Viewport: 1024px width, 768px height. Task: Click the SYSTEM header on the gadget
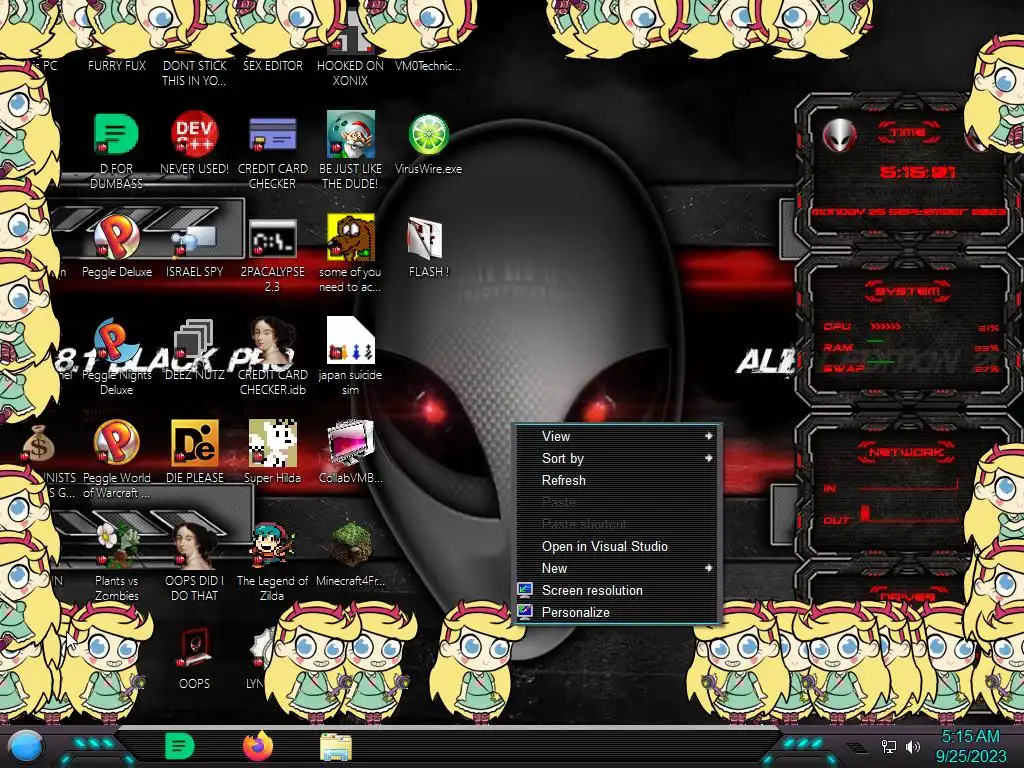pyautogui.click(x=908, y=291)
